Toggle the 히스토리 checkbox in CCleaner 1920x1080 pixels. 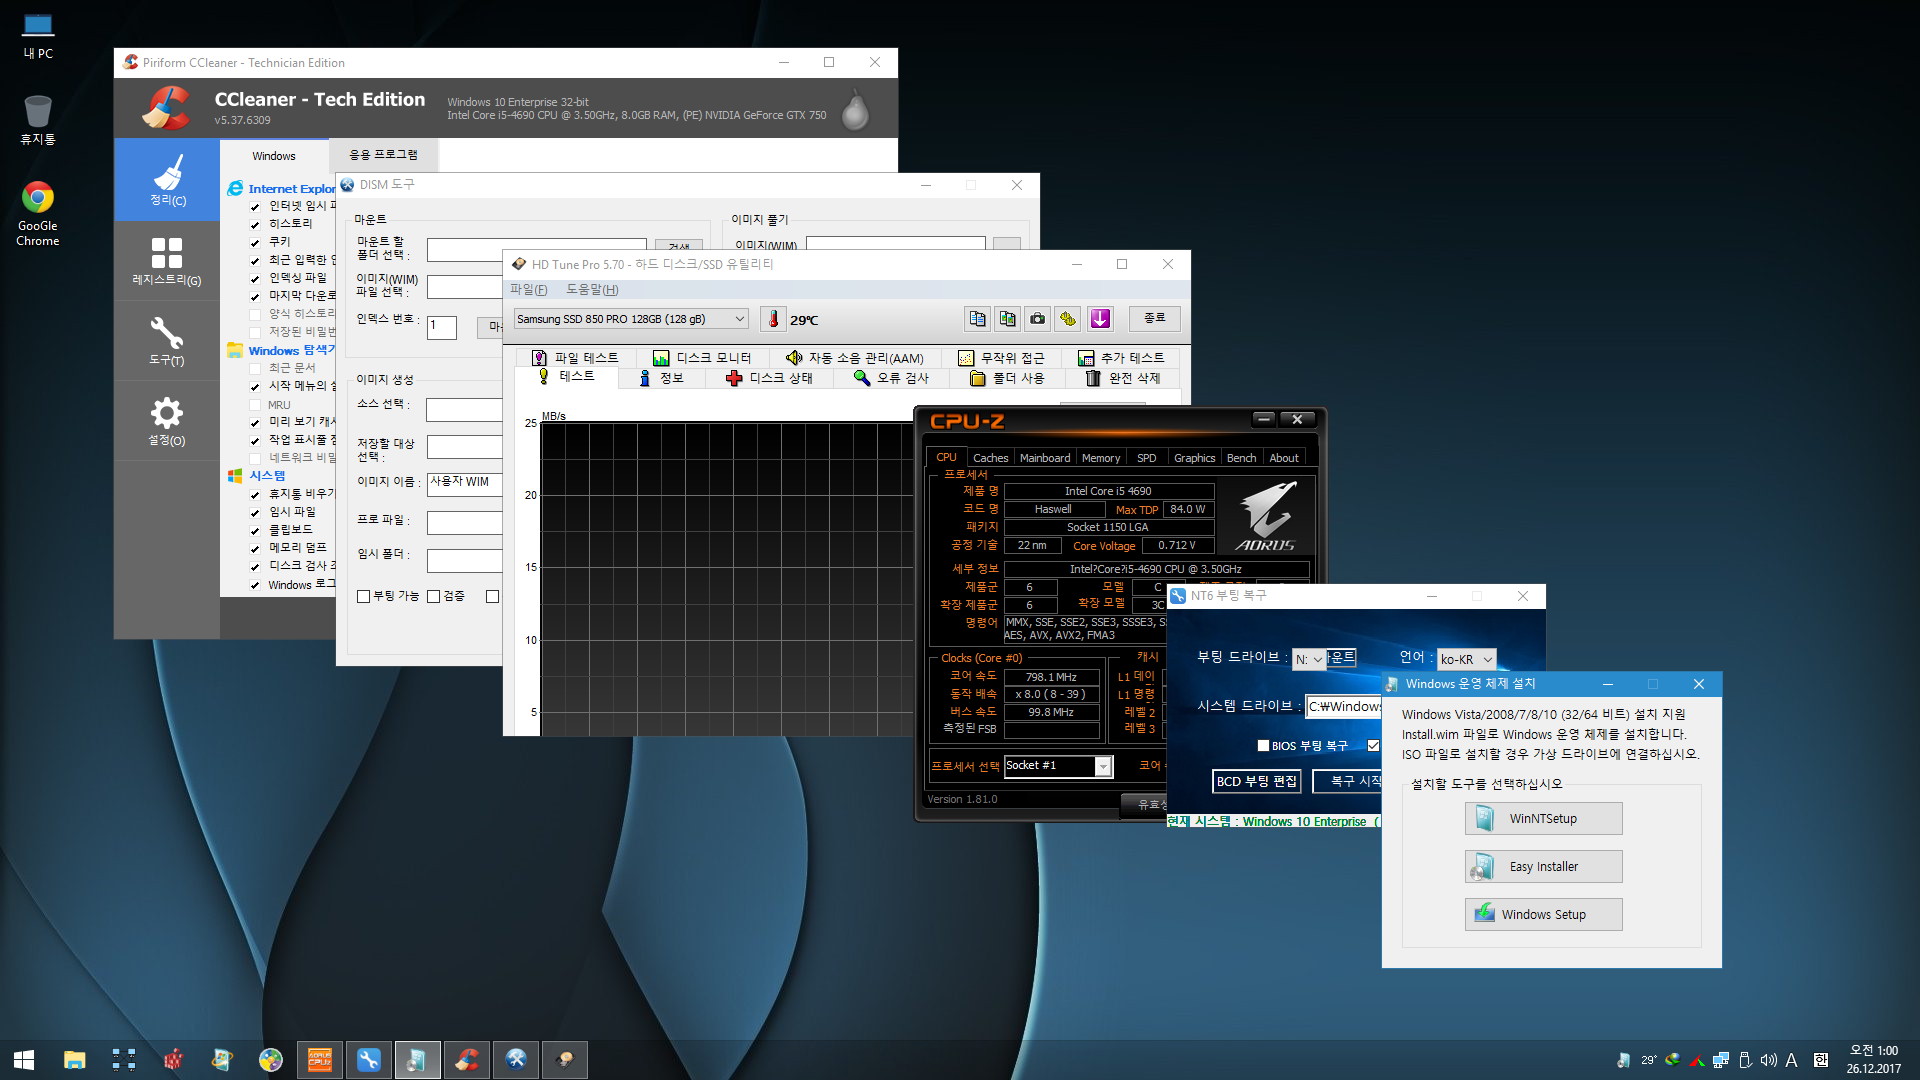pos(255,225)
